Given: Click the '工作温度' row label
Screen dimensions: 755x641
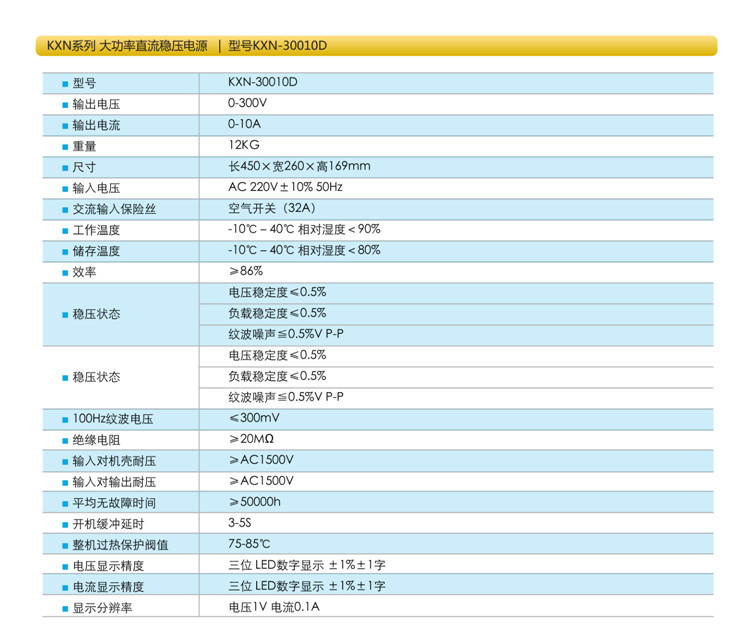Looking at the screenshot, I should coord(96,230).
